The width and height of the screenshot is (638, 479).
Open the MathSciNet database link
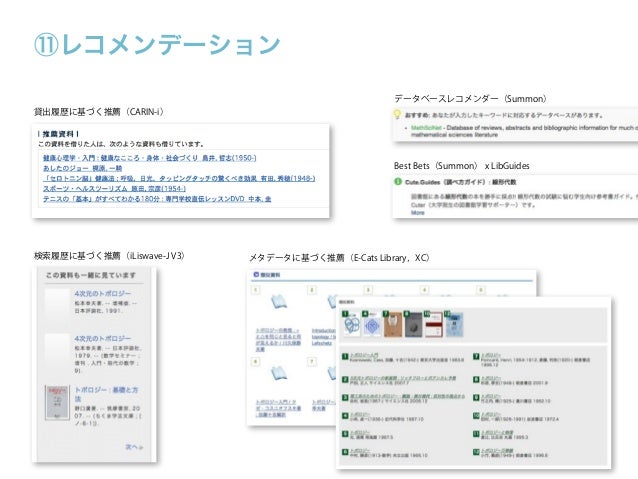pyautogui.click(x=426, y=128)
